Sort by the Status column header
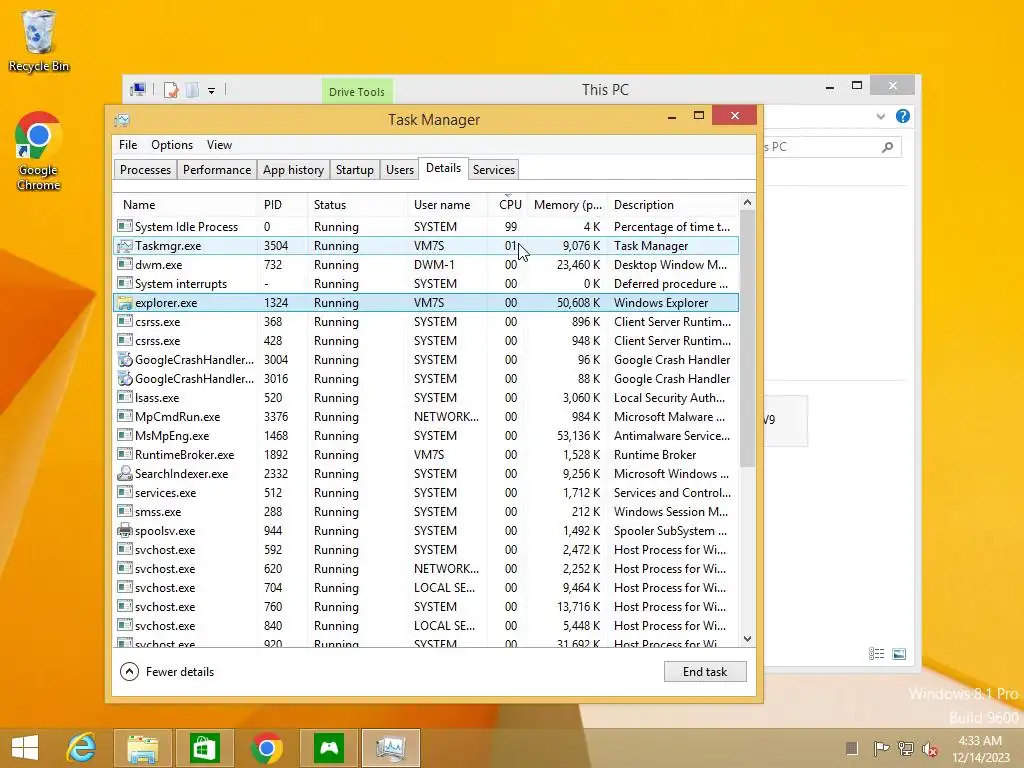The height and width of the screenshot is (768, 1024). [x=357, y=205]
